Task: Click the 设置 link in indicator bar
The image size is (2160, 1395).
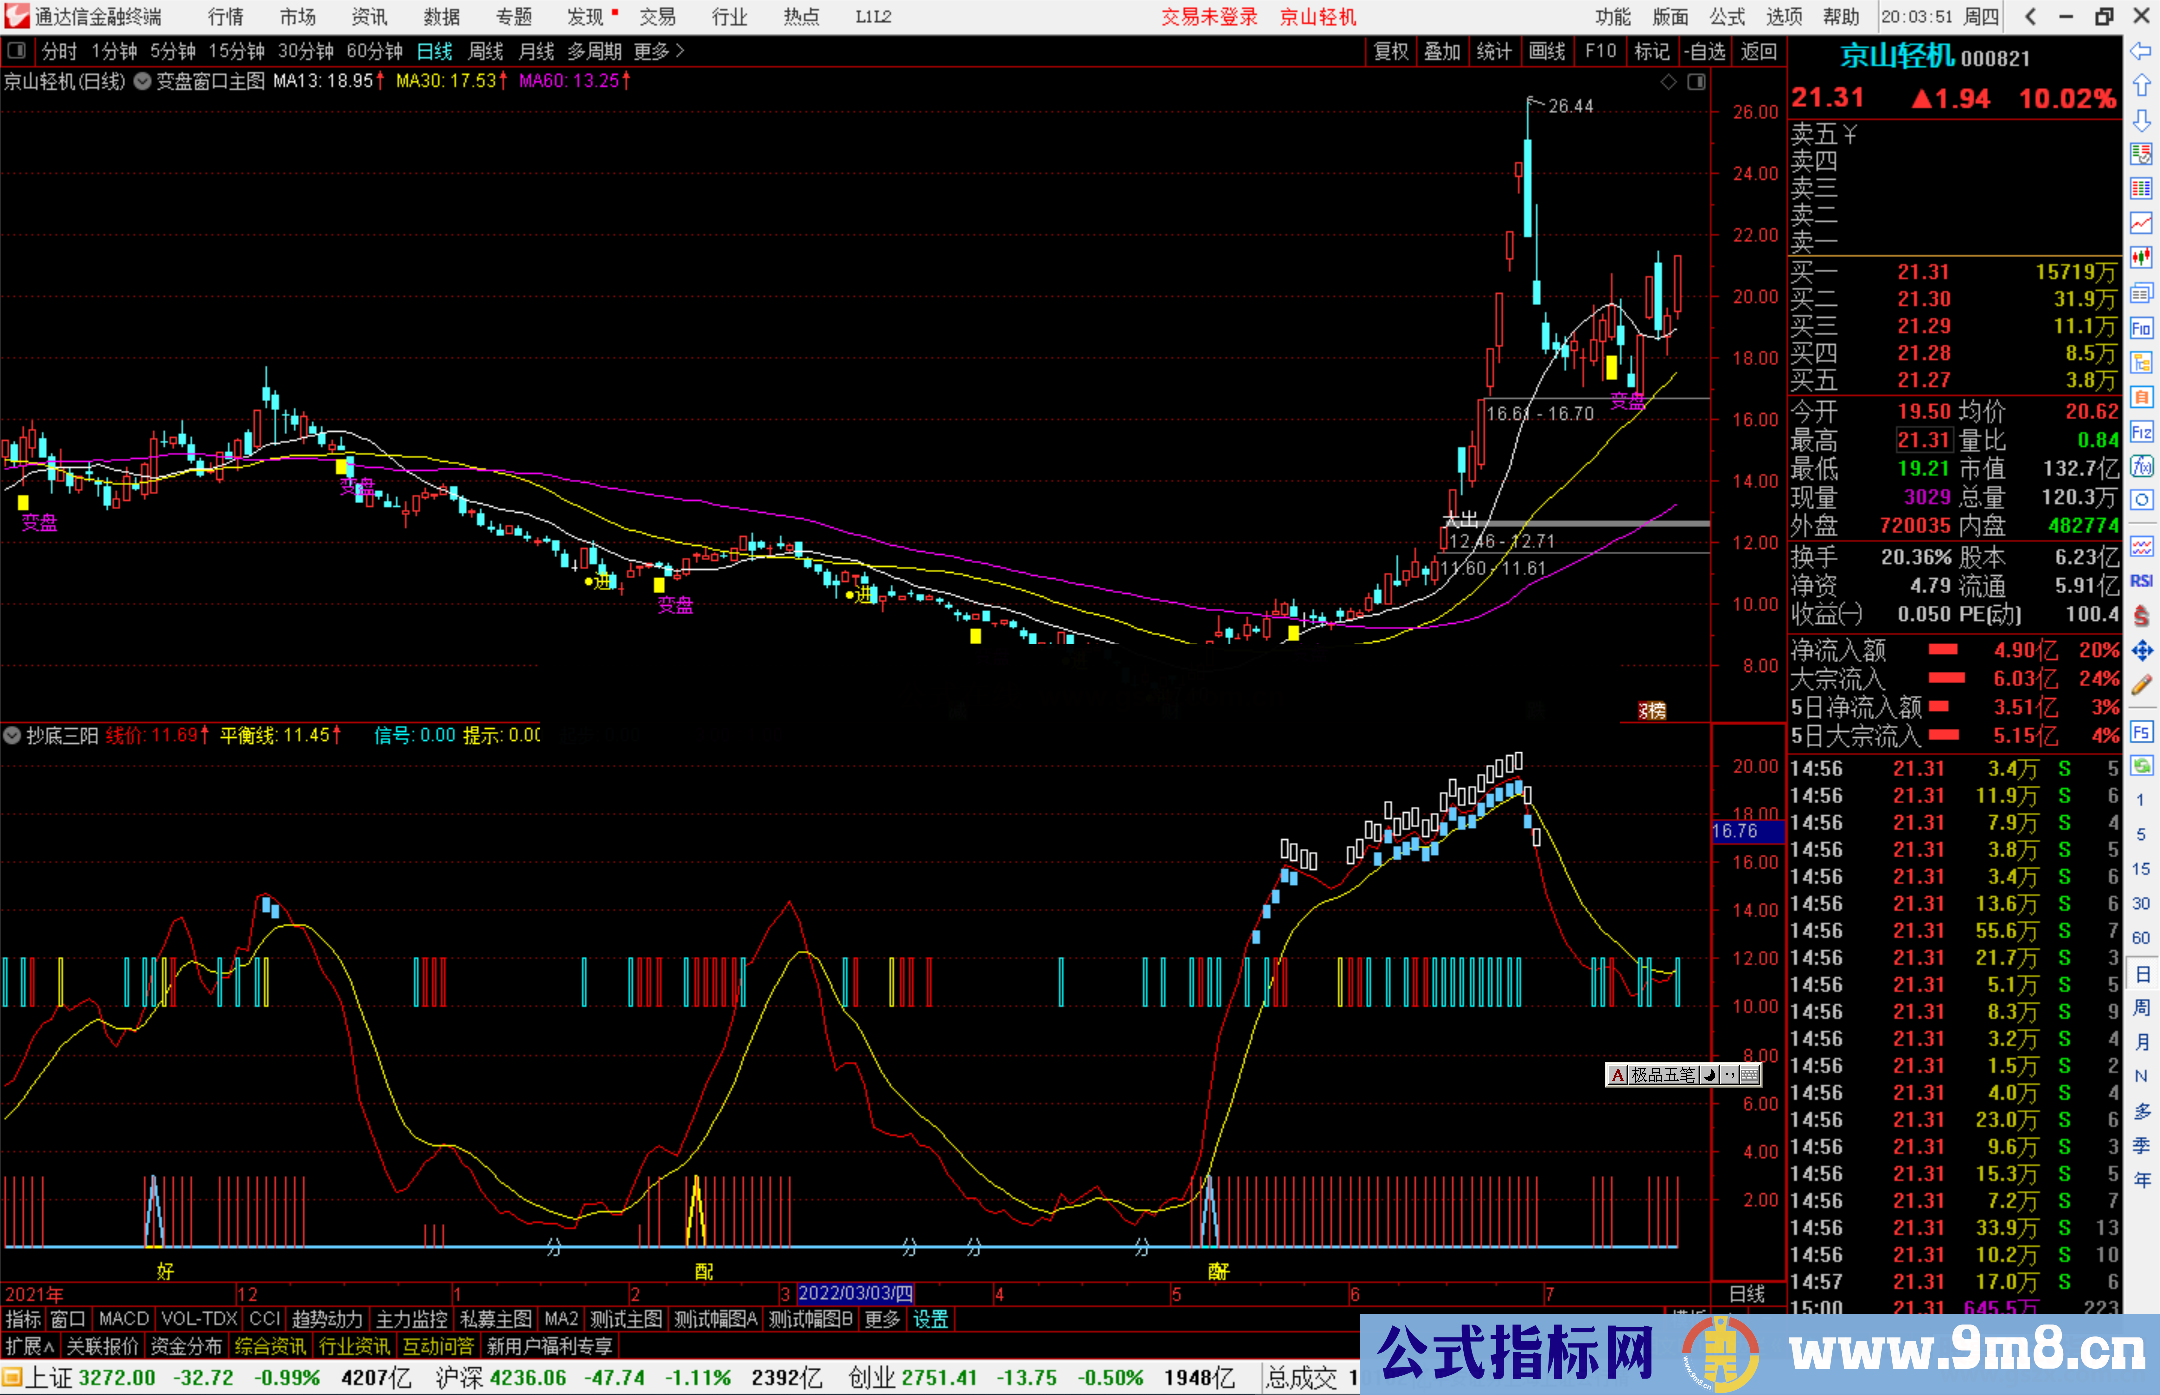Action: (x=930, y=1319)
